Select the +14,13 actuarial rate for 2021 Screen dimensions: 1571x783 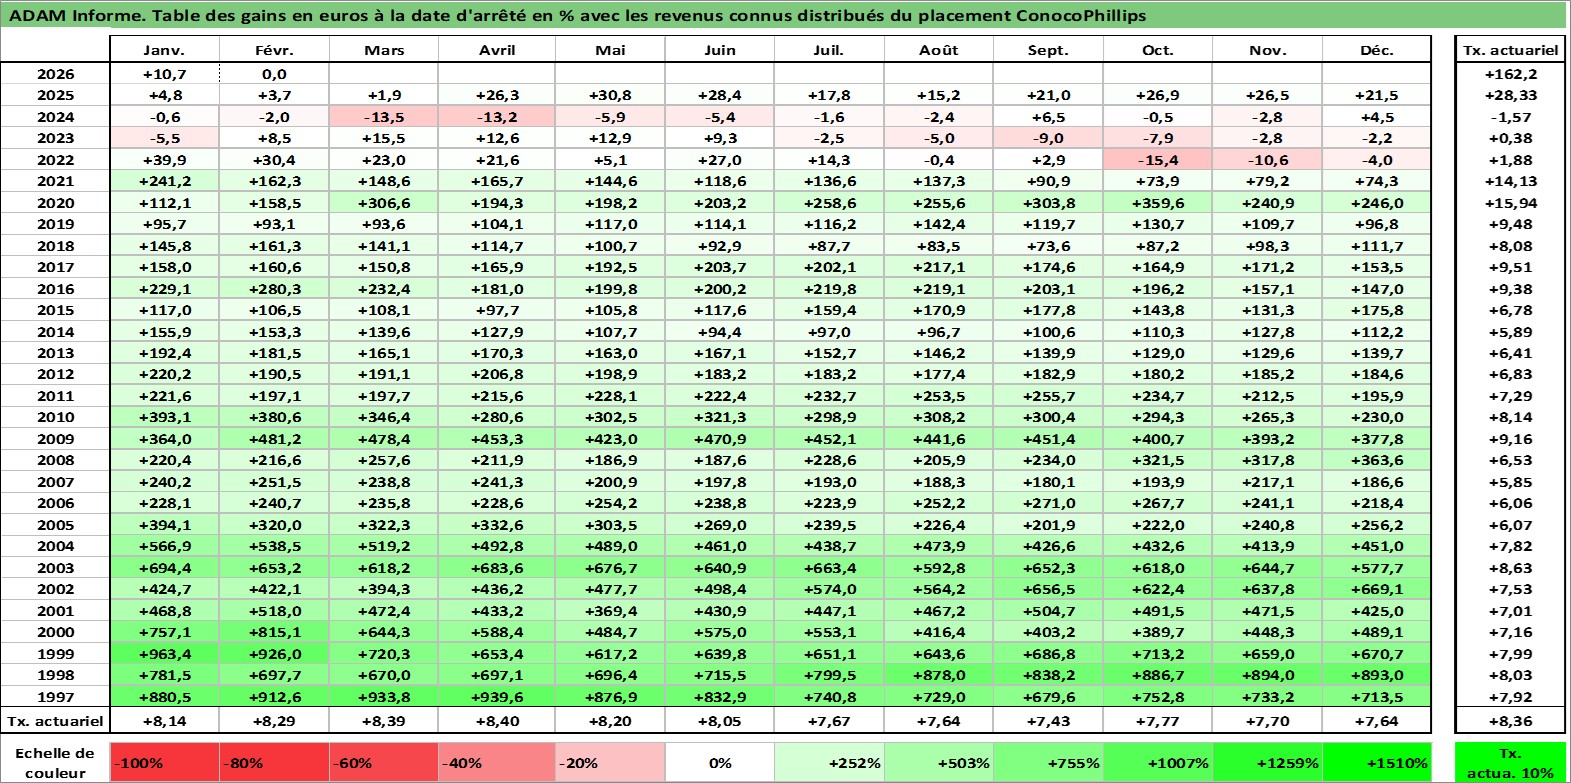(x=1510, y=181)
